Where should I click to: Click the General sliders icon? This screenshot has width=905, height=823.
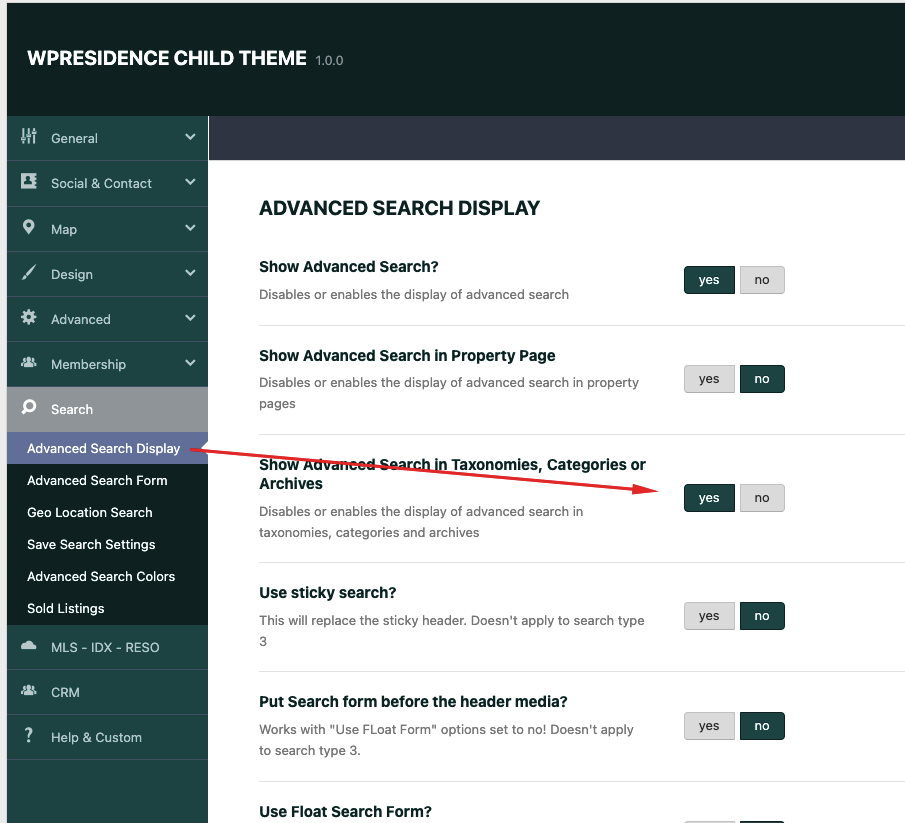[x=29, y=136]
